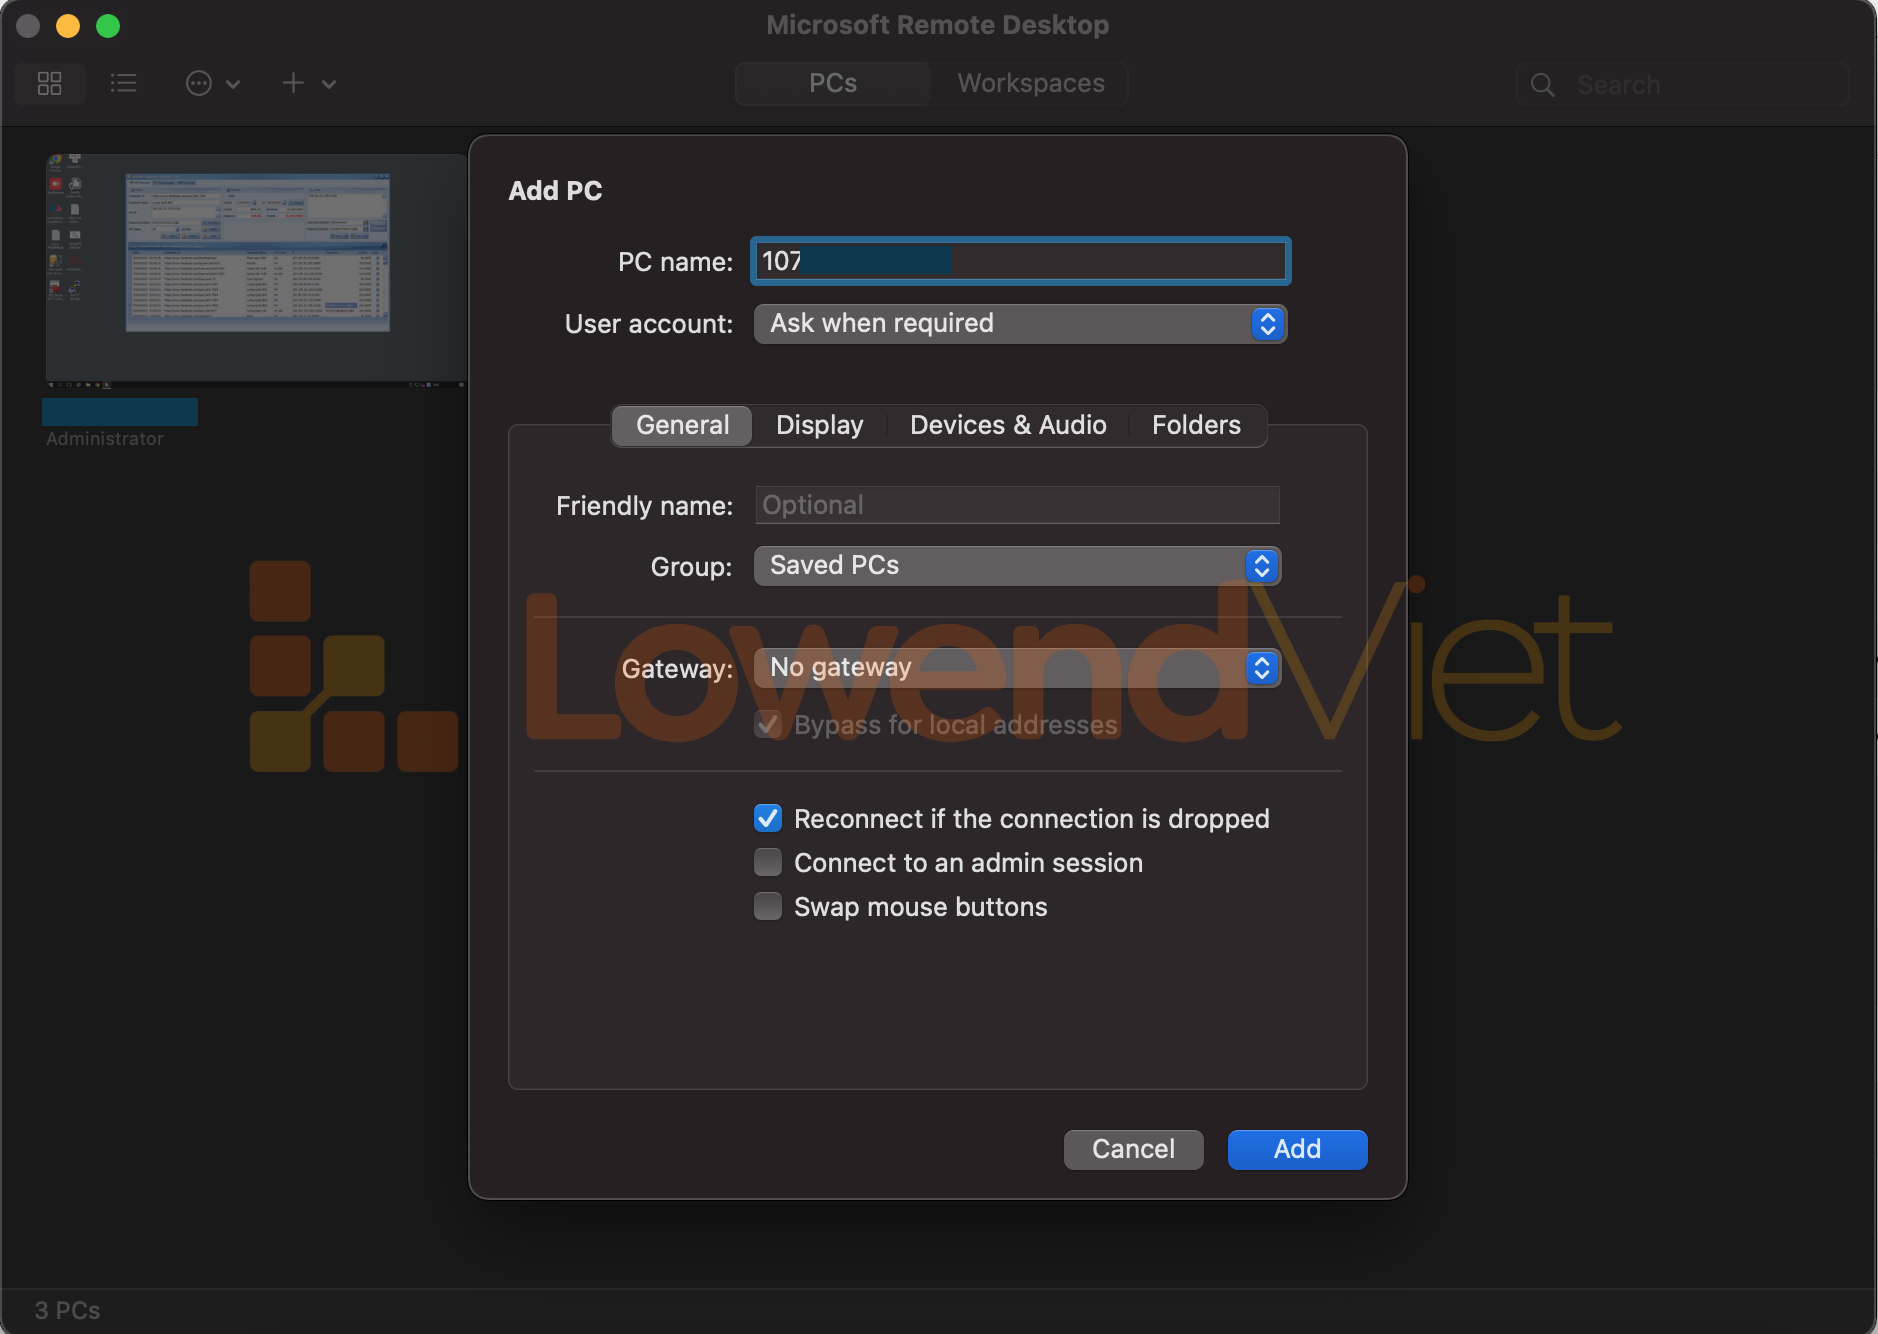The width and height of the screenshot is (1878, 1334).
Task: Enable Connect to an admin session
Action: [768, 862]
